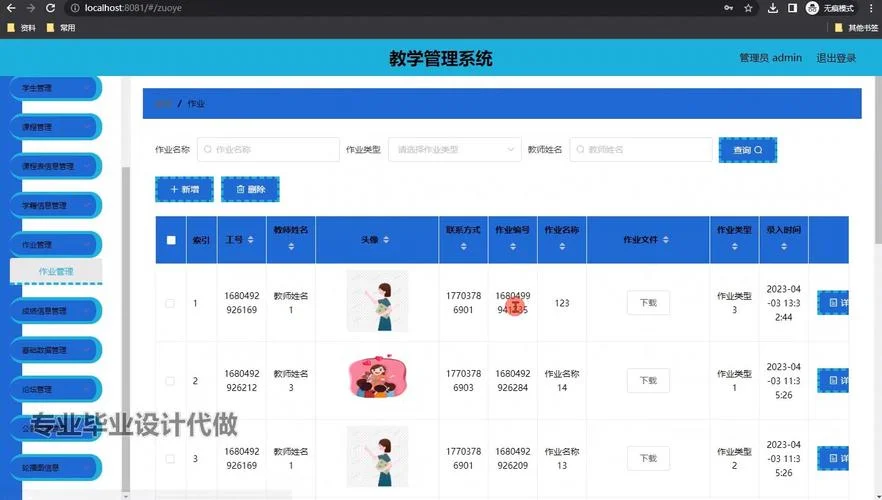
Task: Click the browser forward arrow
Action: pyautogui.click(x=30, y=8)
